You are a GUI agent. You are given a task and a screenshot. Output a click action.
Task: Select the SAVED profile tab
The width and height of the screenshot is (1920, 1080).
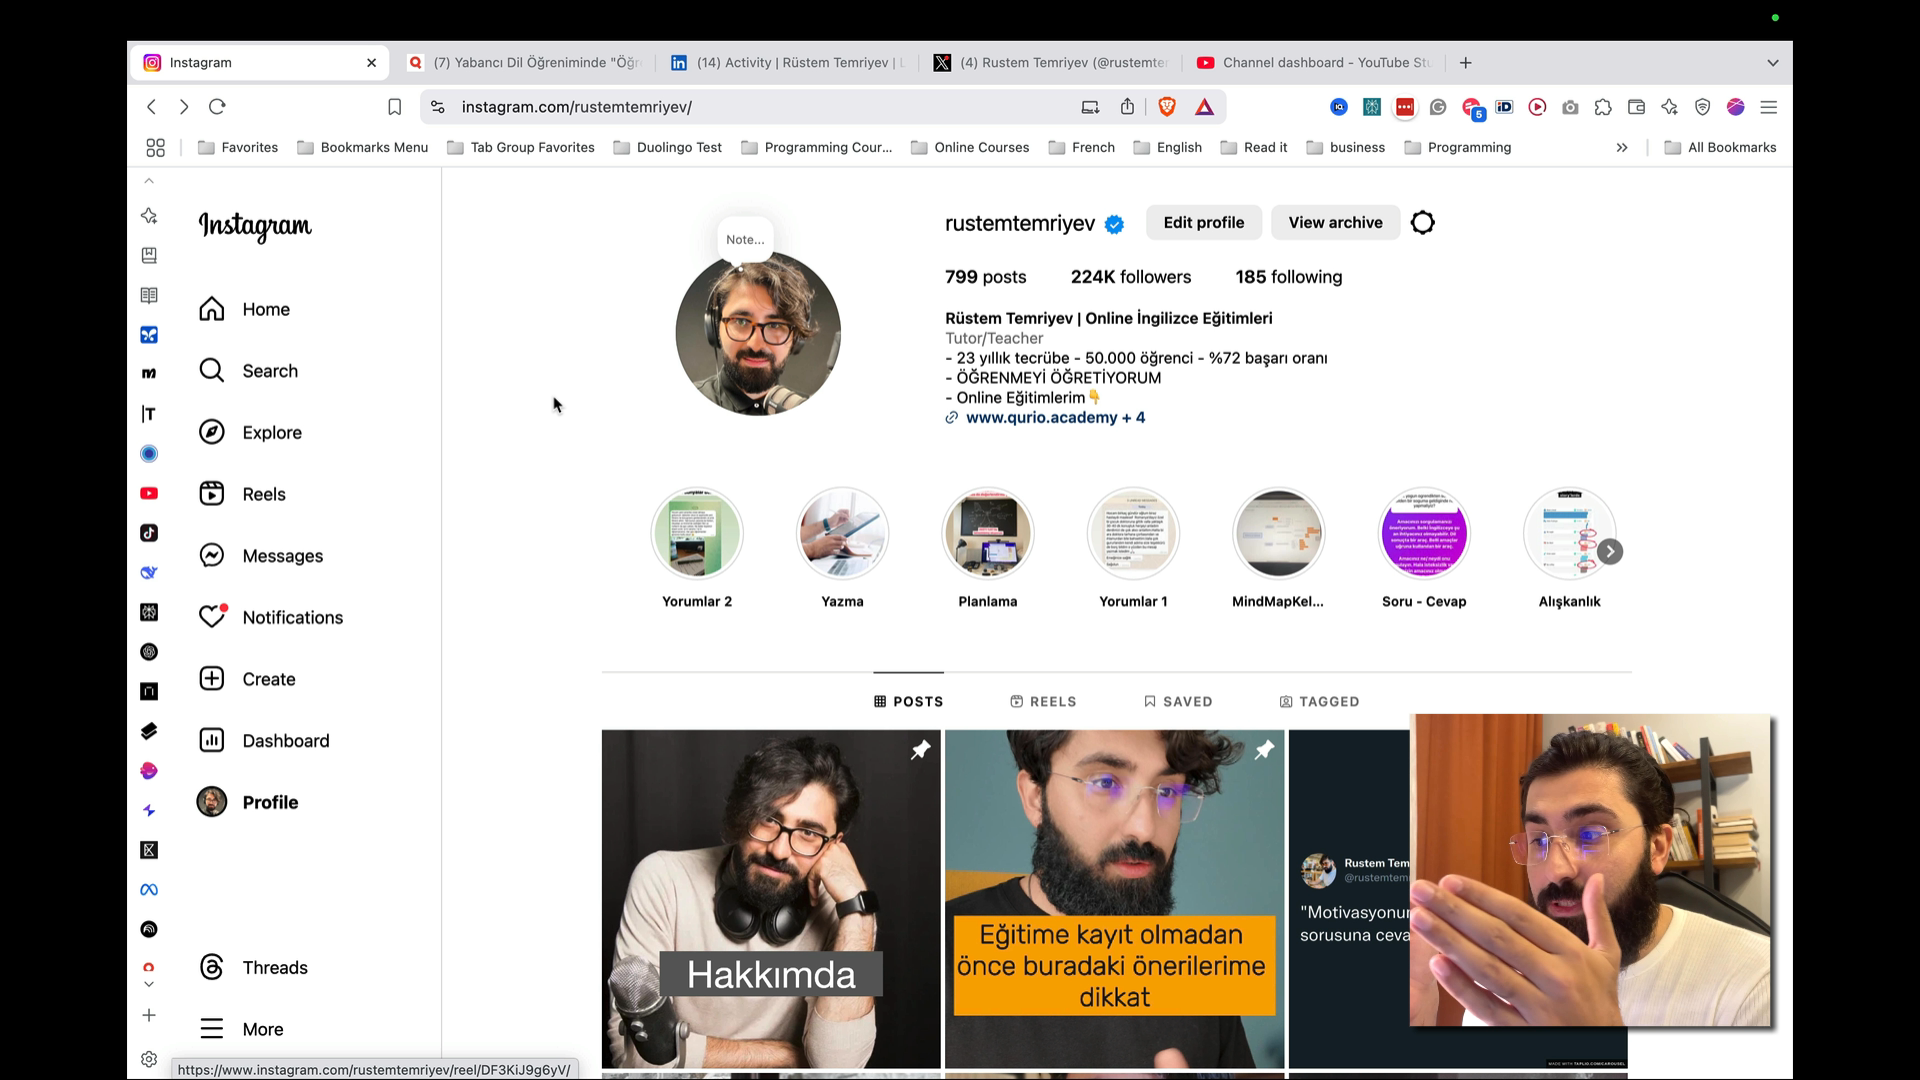[x=1178, y=702]
